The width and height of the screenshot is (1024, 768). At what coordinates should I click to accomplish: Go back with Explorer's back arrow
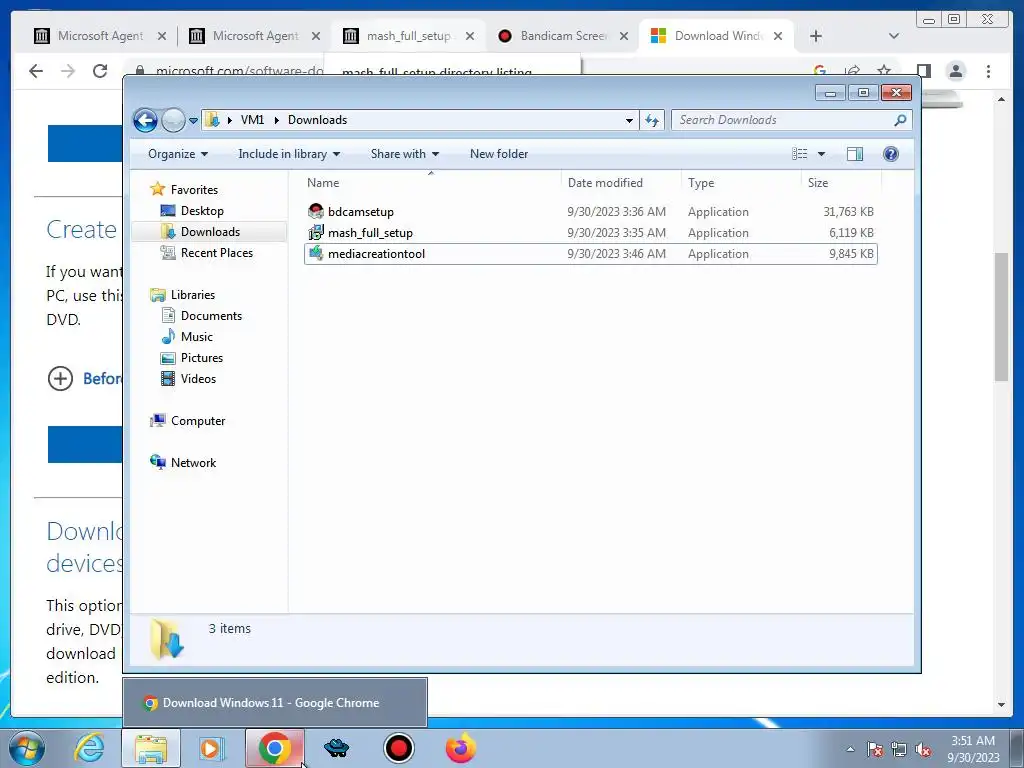pyautogui.click(x=145, y=120)
